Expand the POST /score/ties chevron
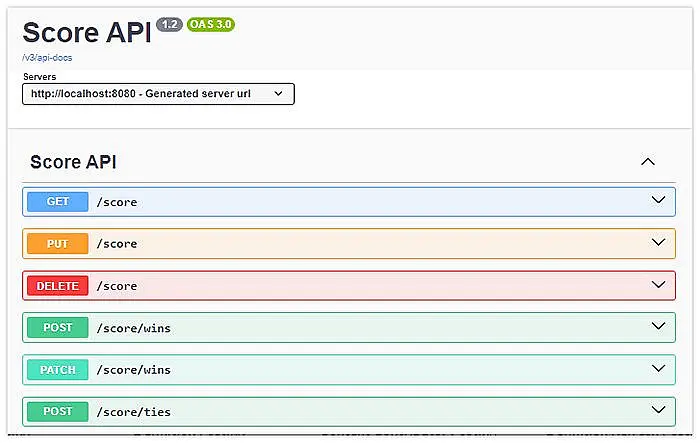 click(x=658, y=410)
